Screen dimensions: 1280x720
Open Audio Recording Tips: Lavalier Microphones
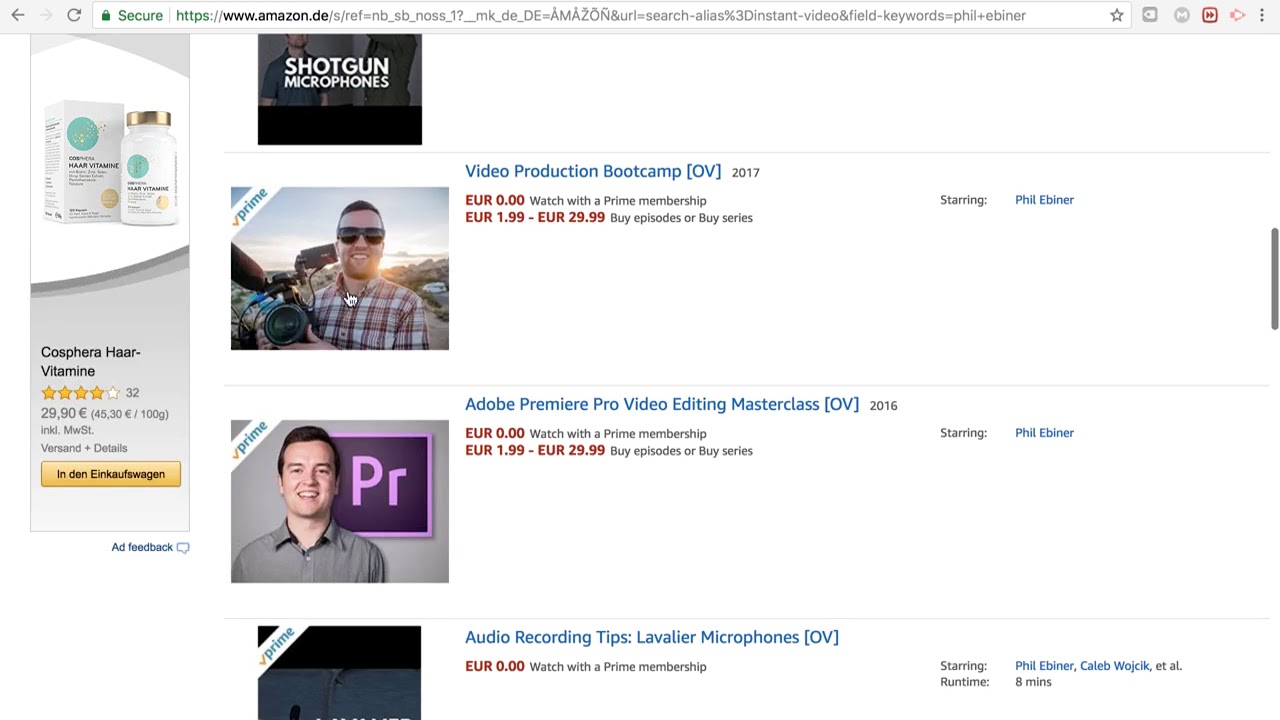652,637
